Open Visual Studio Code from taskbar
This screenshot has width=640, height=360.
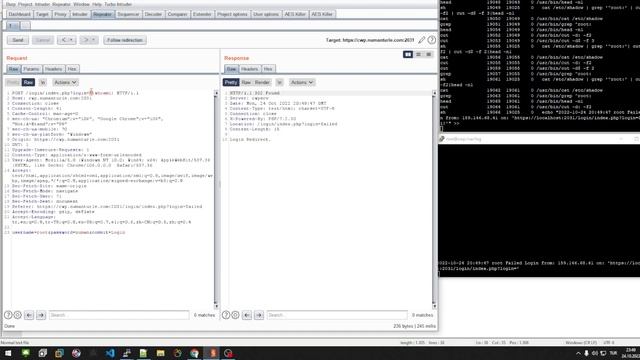pyautogui.click(x=110, y=353)
